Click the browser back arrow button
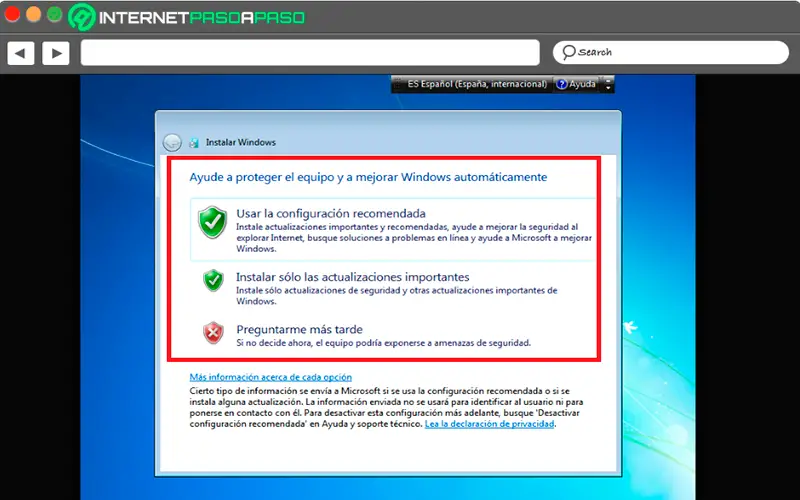This screenshot has width=800, height=500. [20, 53]
